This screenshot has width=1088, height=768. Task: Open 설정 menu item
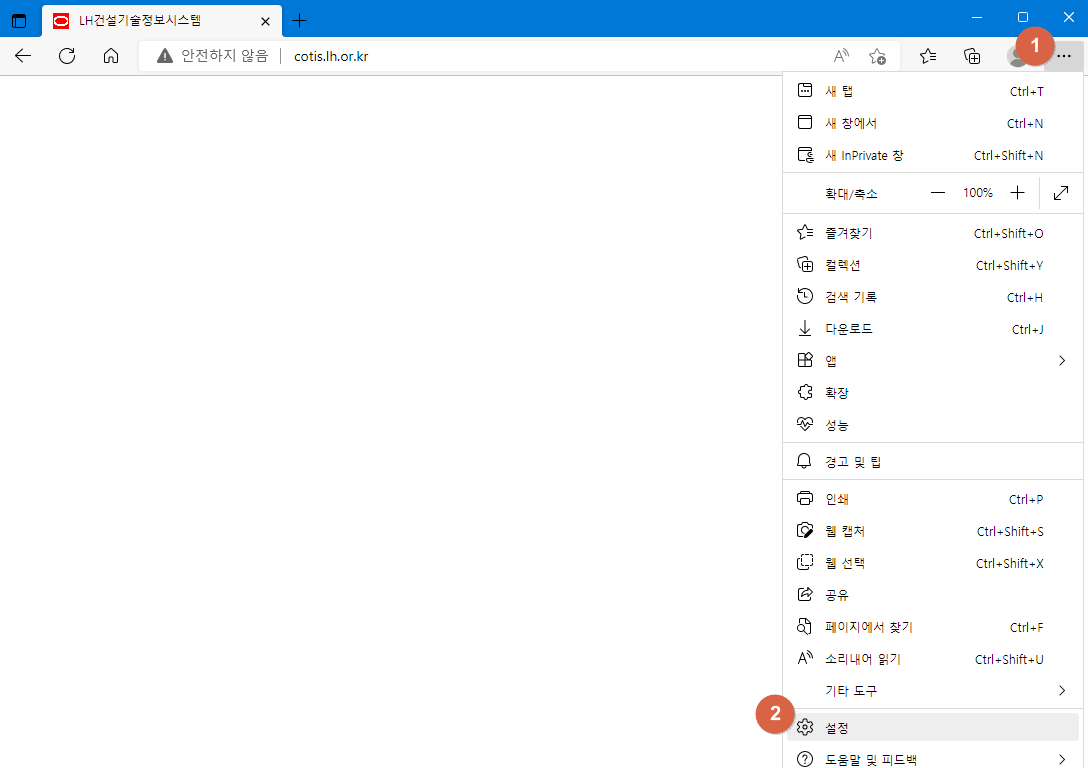(933, 728)
